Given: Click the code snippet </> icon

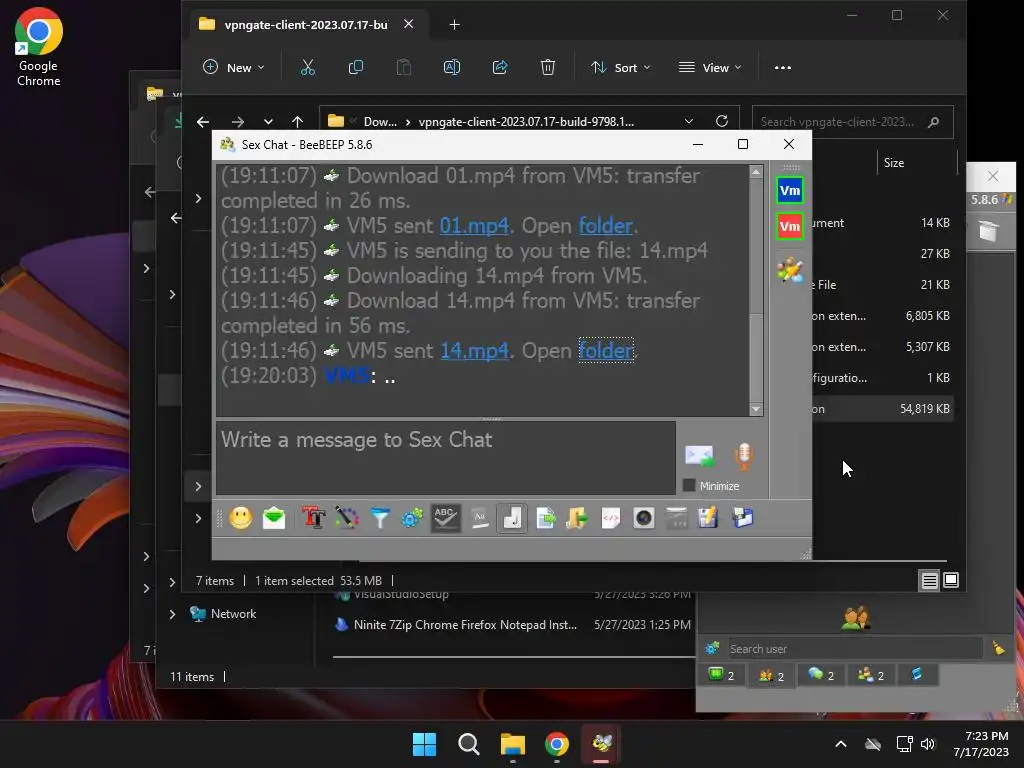Looking at the screenshot, I should (x=611, y=519).
